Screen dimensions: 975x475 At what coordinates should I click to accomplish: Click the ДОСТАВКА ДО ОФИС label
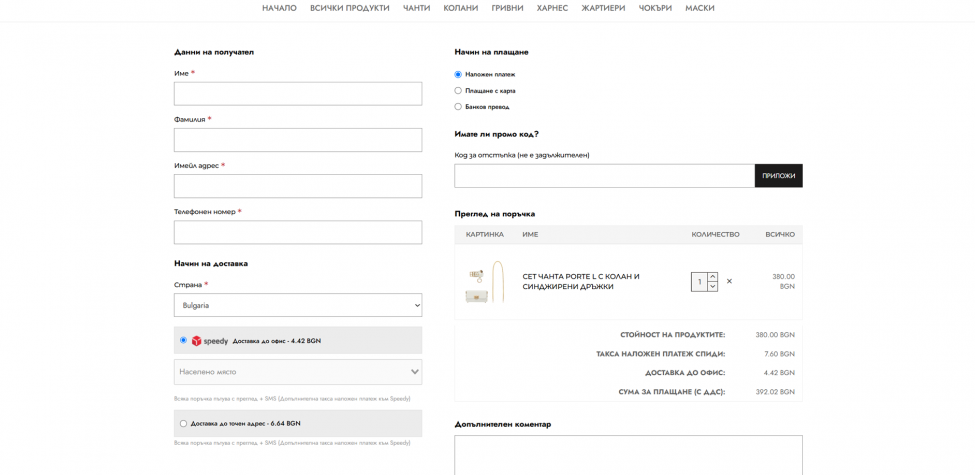[685, 373]
